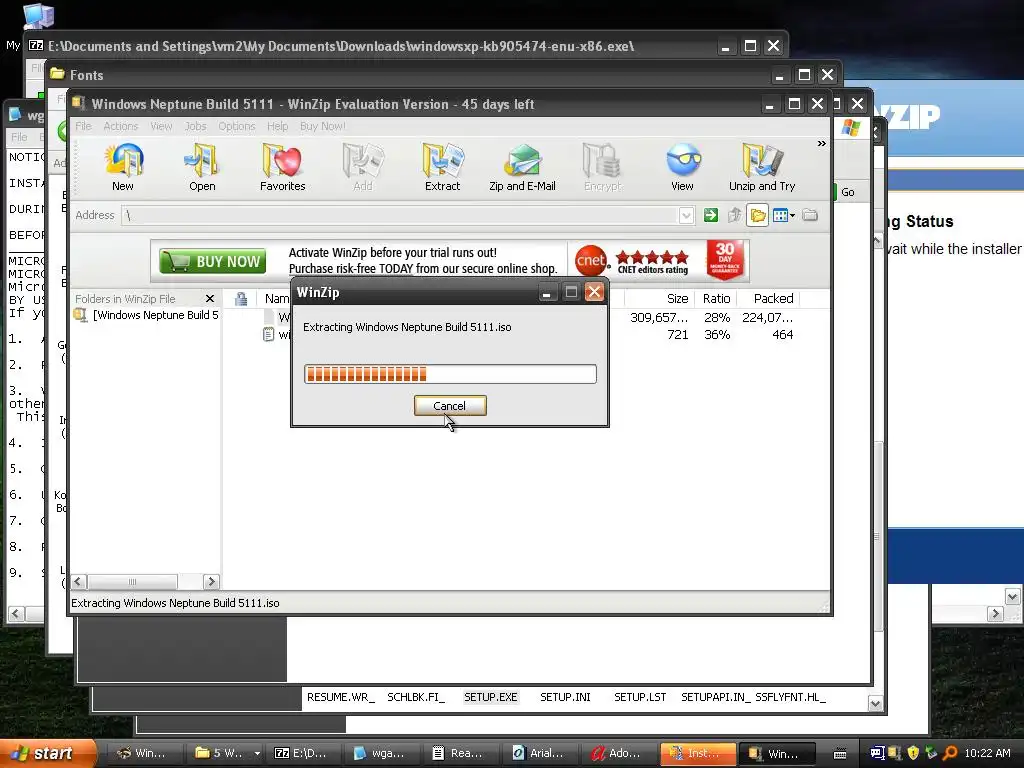The image size is (1024, 768).
Task: Click left arrow of folder pane scrollbar
Action: coord(79,581)
